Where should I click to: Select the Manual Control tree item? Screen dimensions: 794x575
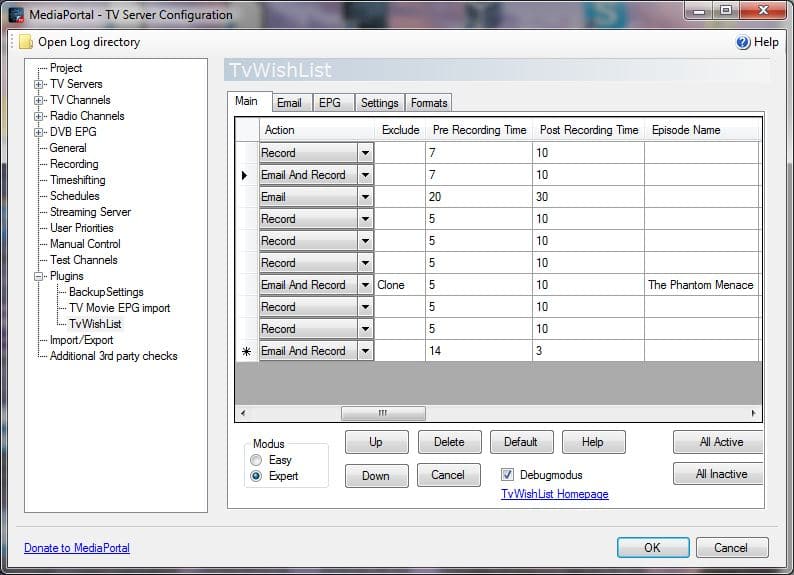[85, 244]
